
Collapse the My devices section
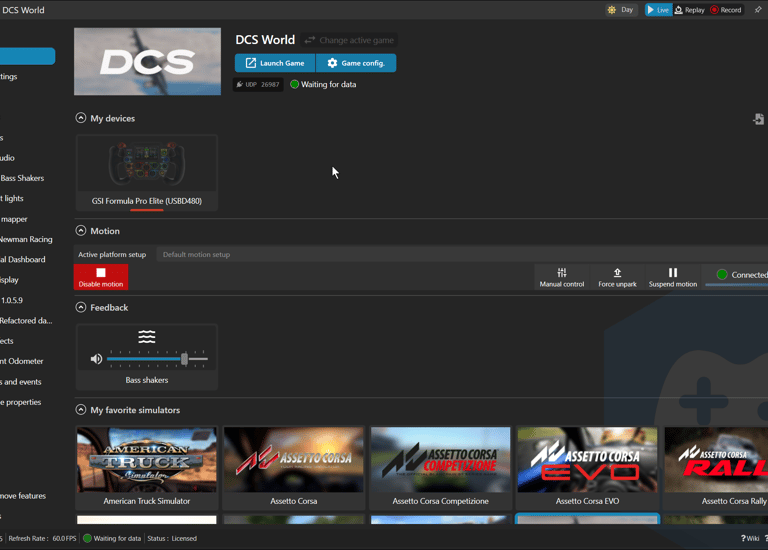81,118
